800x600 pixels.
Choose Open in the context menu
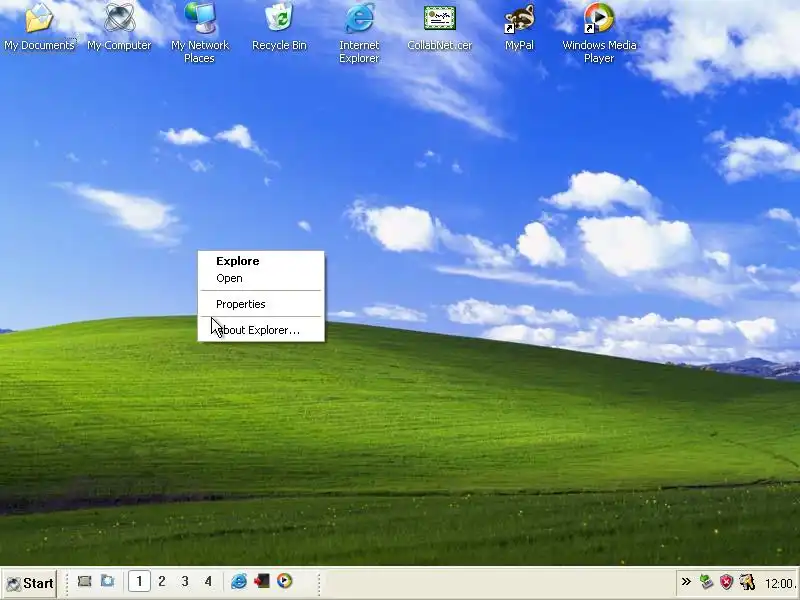[261, 278]
